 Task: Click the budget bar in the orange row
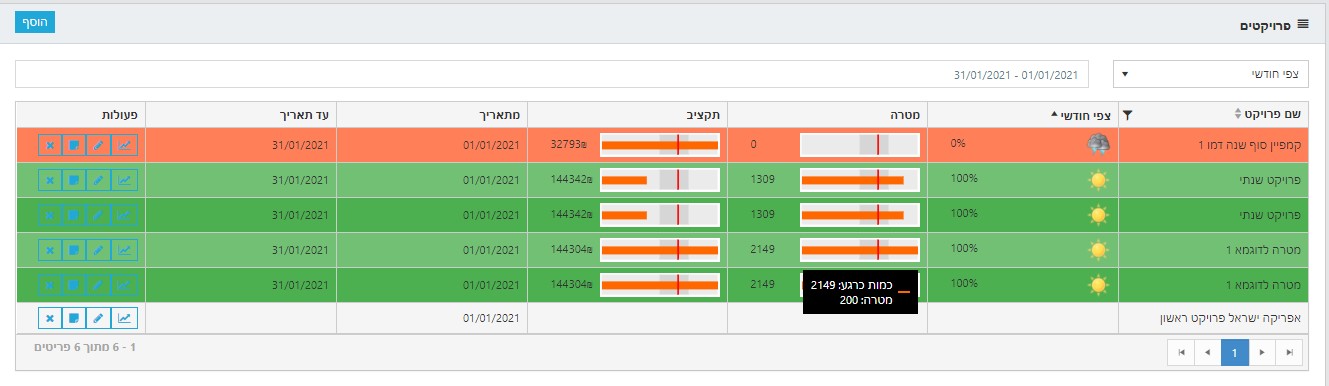660,145
